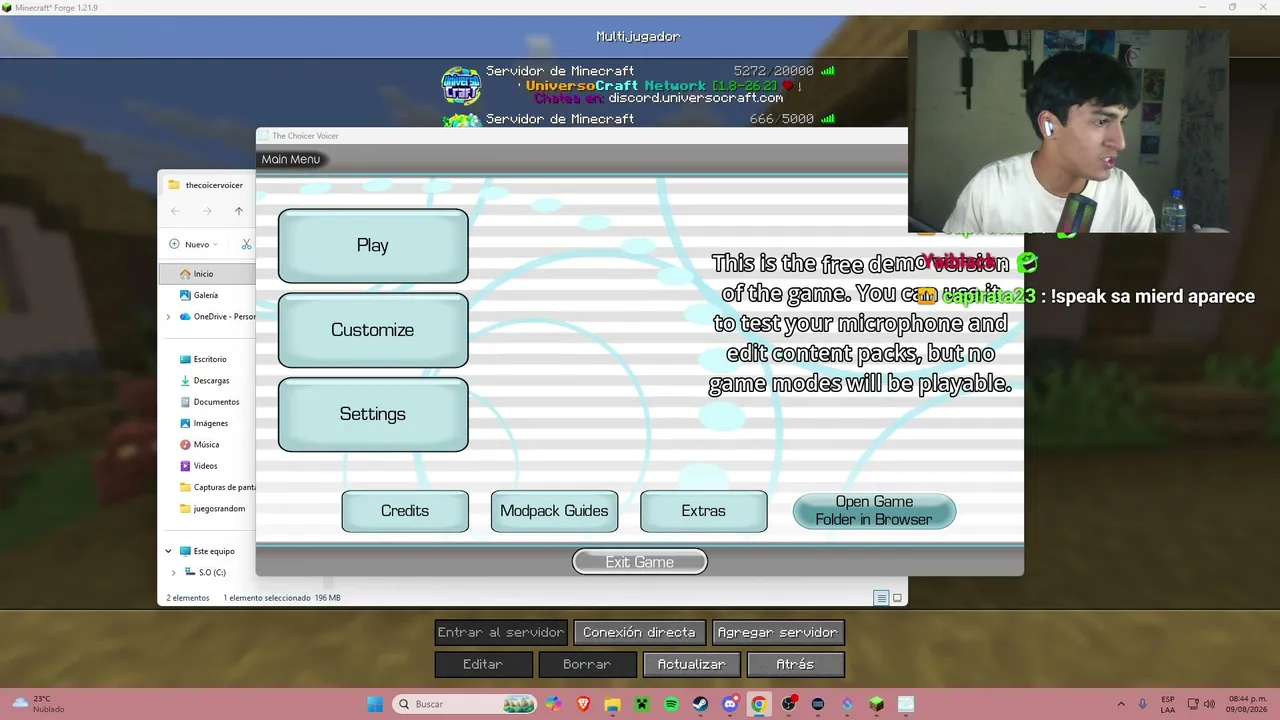
Task: Show hidden system tray icons
Action: (x=1121, y=704)
